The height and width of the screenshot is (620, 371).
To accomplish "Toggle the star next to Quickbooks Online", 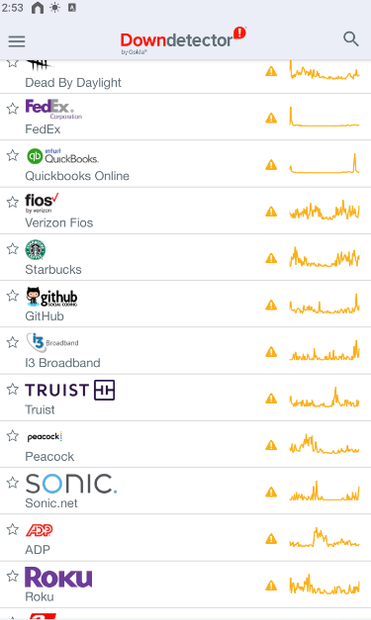I will click(x=13, y=155).
